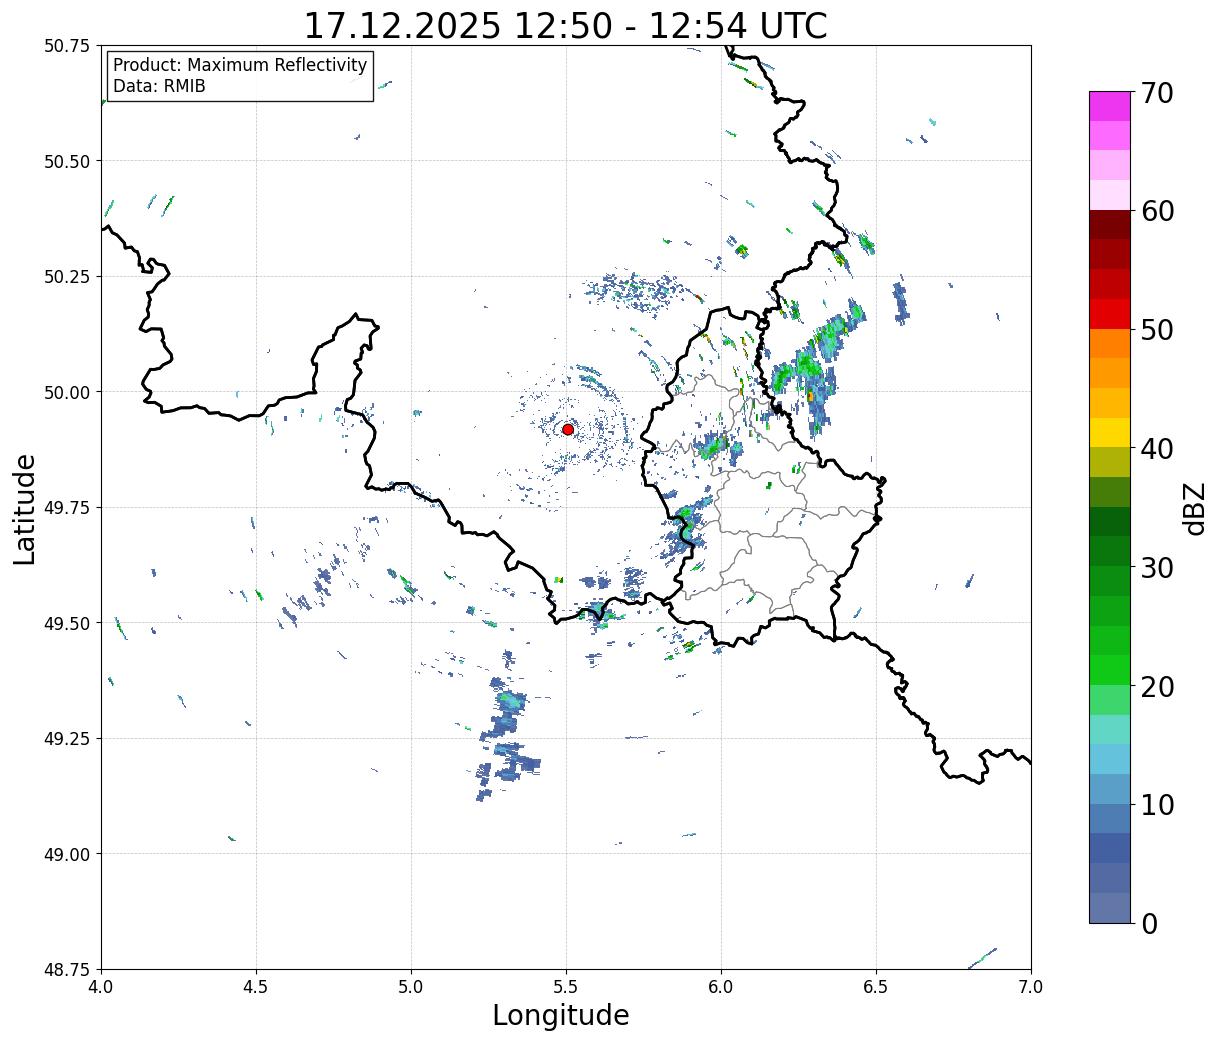The height and width of the screenshot is (1040, 1219).
Task: Click the dark maroon colorbar swatch below 60
Action: click(x=1110, y=224)
